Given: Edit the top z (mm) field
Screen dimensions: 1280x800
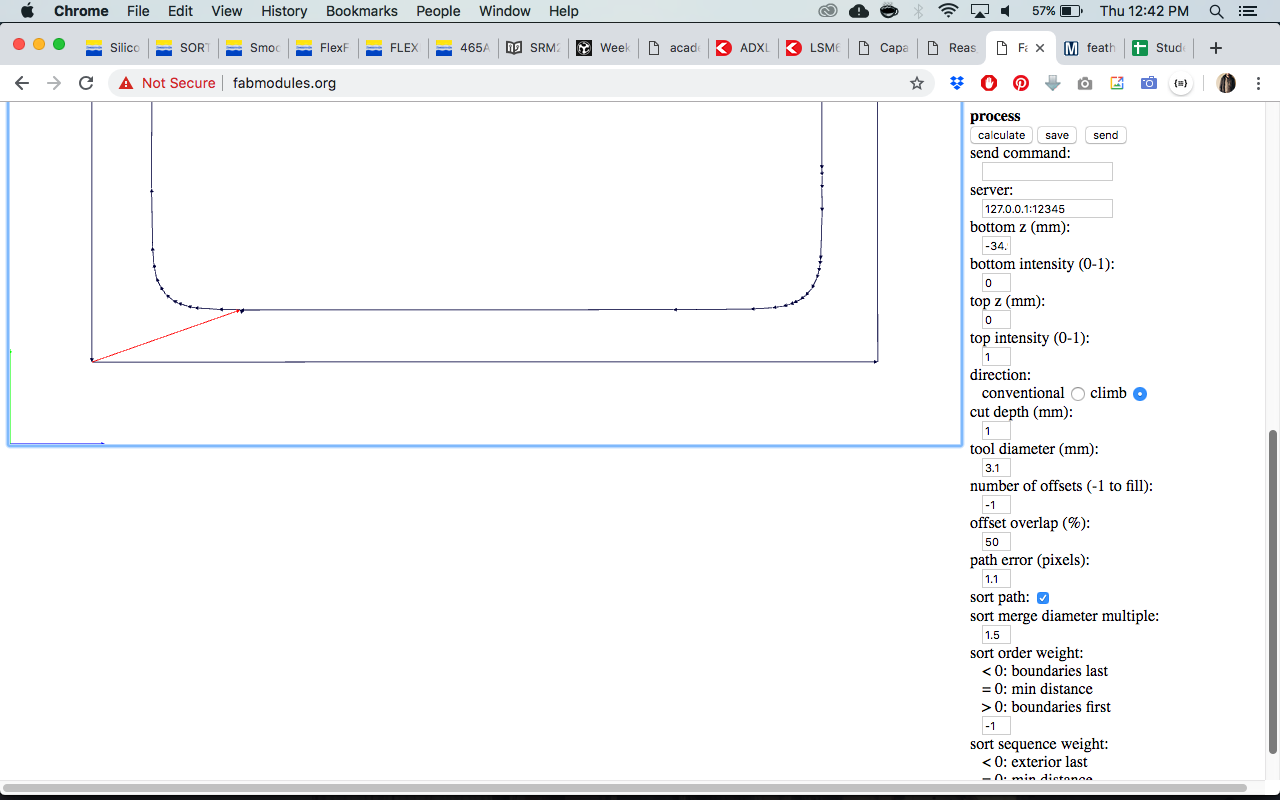Looking at the screenshot, I should click(x=996, y=320).
